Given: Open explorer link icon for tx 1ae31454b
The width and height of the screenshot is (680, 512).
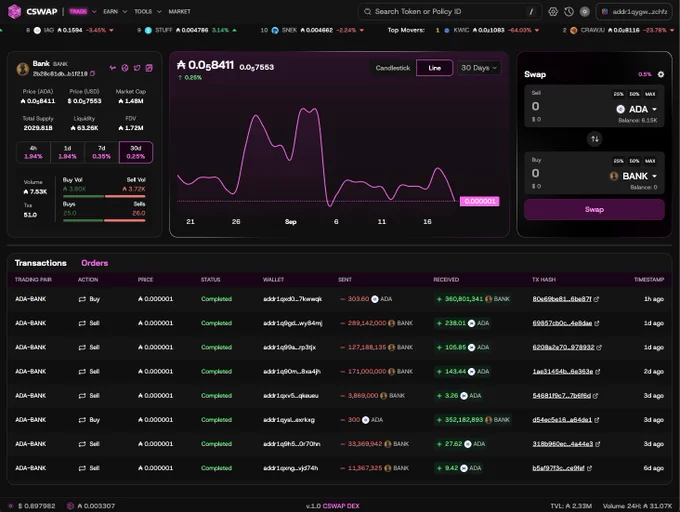Looking at the screenshot, I should click(x=598, y=372).
